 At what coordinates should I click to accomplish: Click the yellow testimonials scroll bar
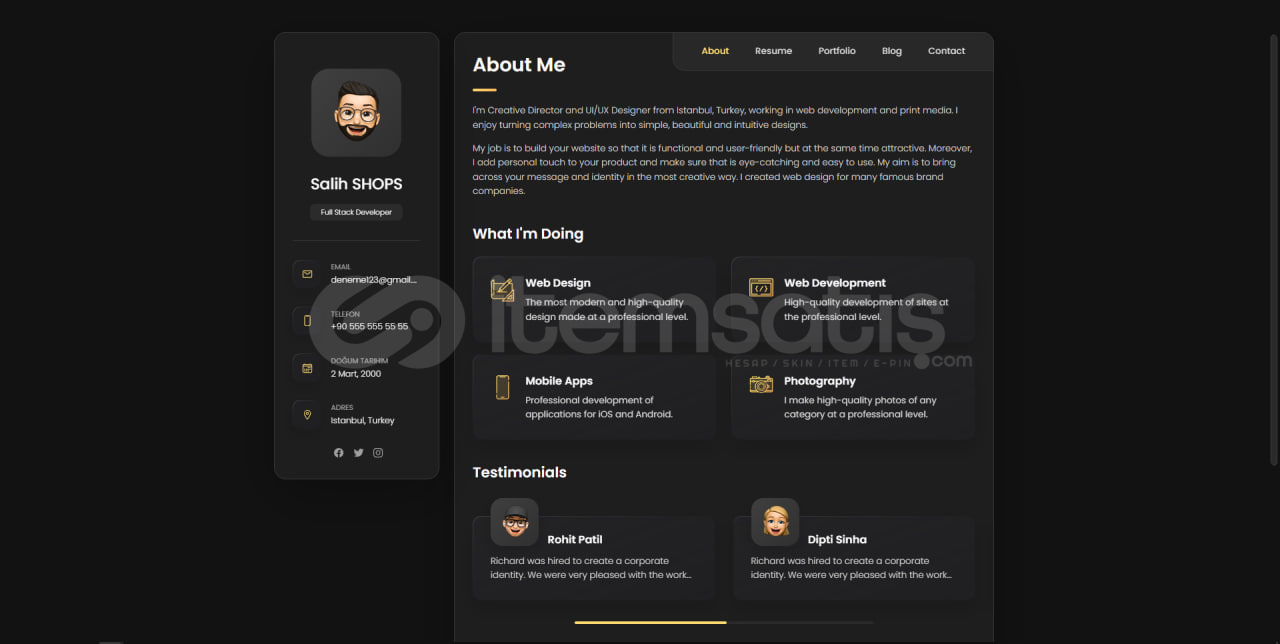pos(650,622)
